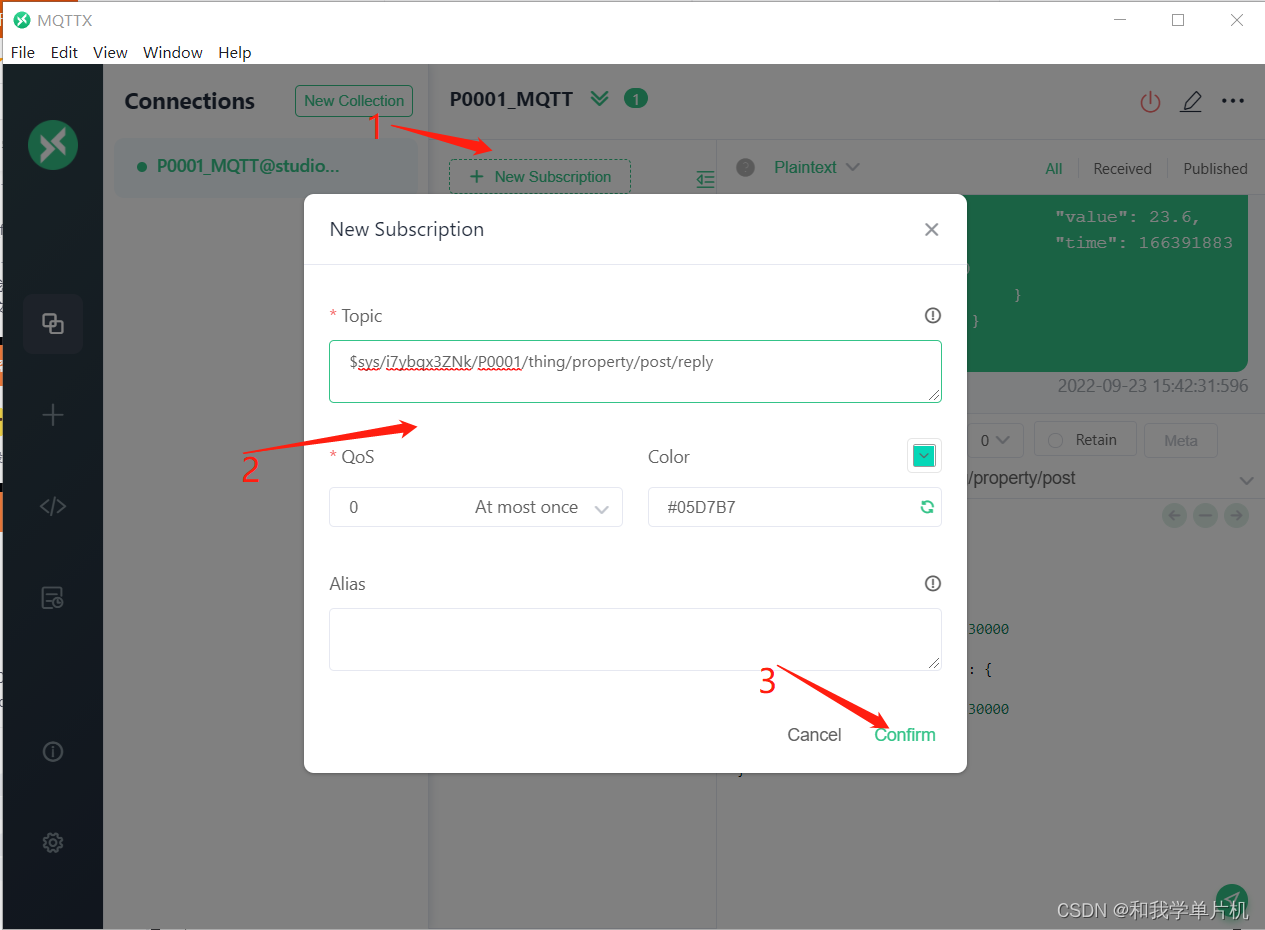Click the message timestamp 2022-09-23 15:42:31:596

[1153, 386]
